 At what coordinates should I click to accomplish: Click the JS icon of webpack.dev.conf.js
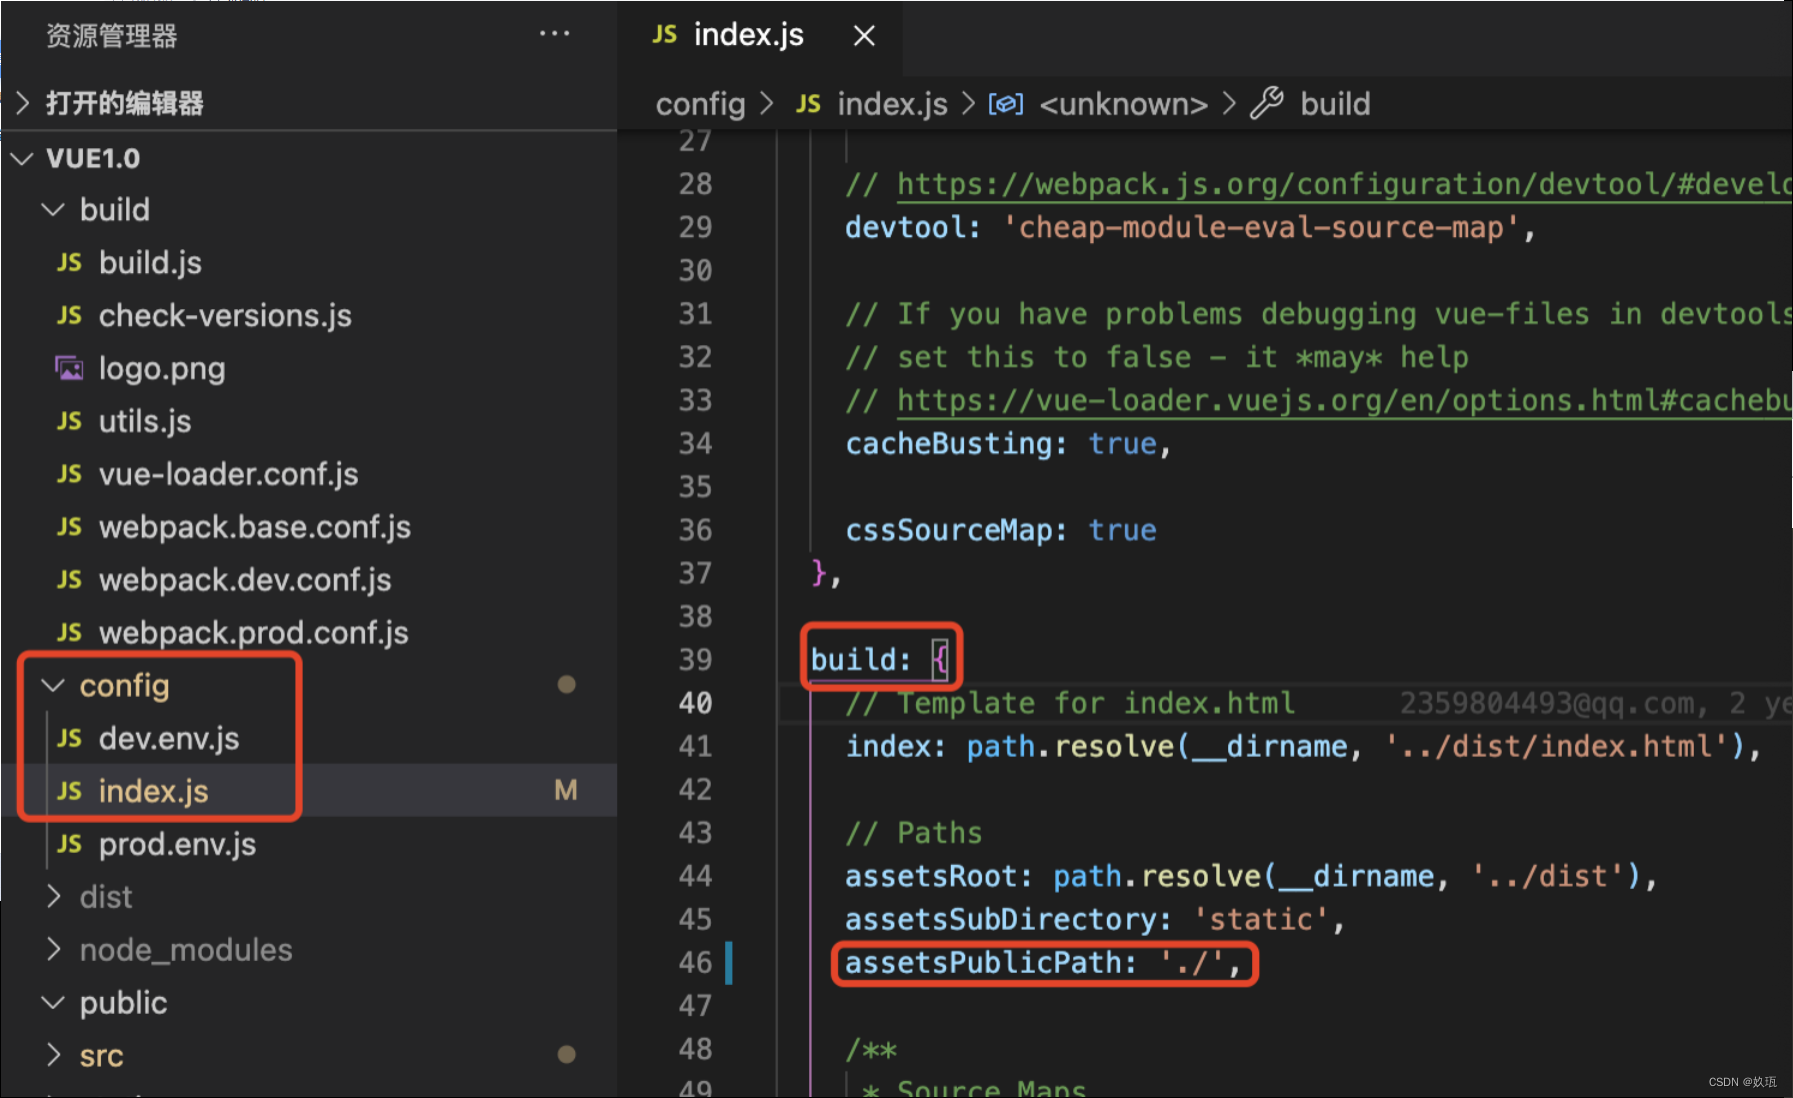[x=69, y=581]
